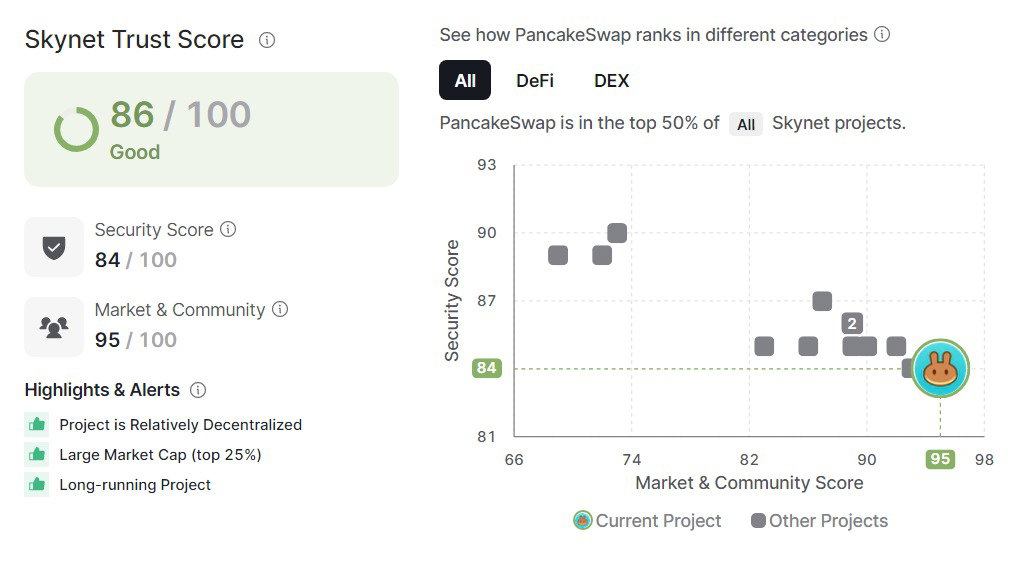
Task: Click info icon next to Skynet Trust Score
Action: (267, 40)
